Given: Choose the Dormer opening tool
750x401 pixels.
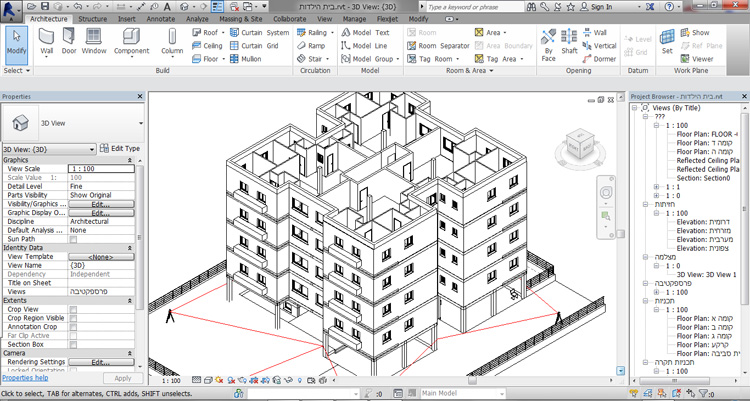Looking at the screenshot, I should (x=600, y=59).
